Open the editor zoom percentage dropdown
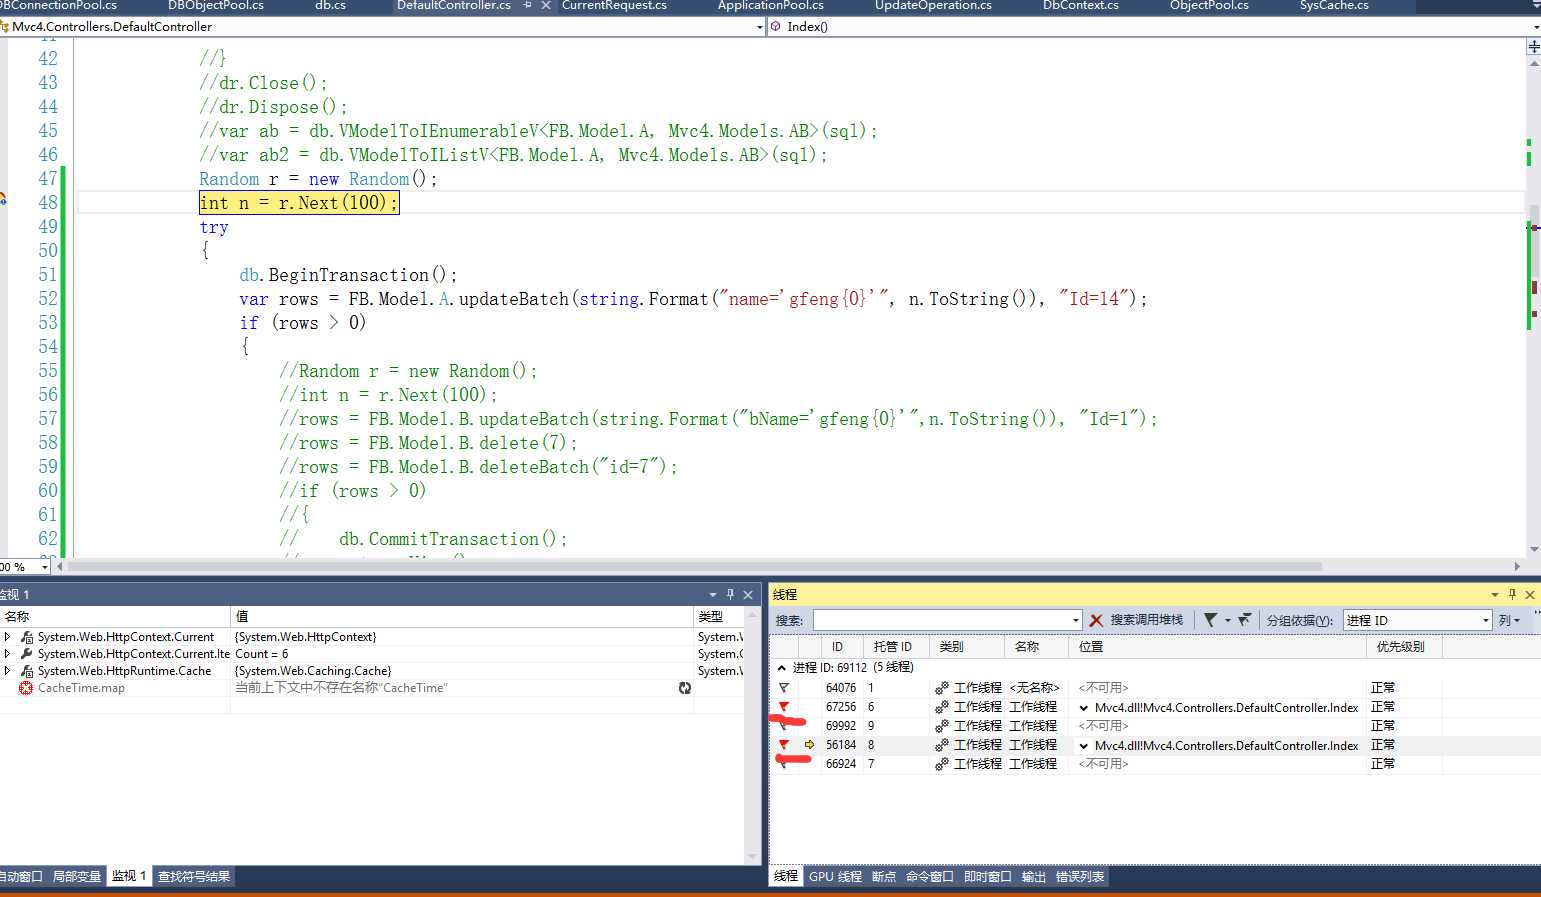1541x897 pixels. coord(45,567)
